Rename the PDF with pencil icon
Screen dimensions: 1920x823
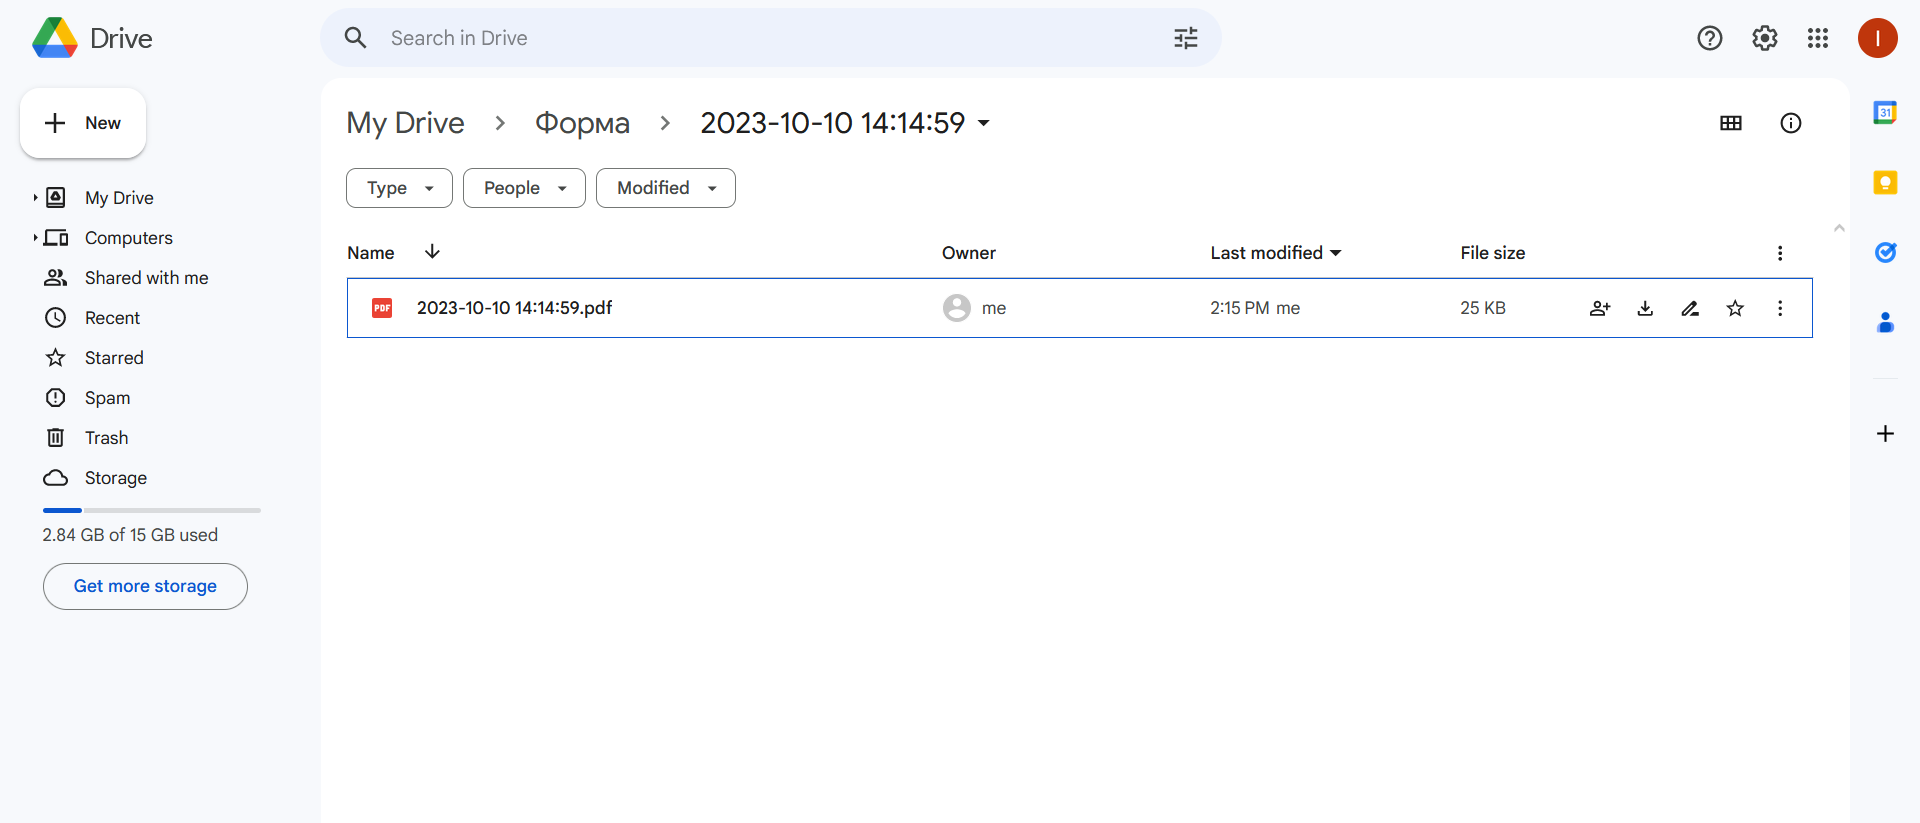(x=1690, y=308)
